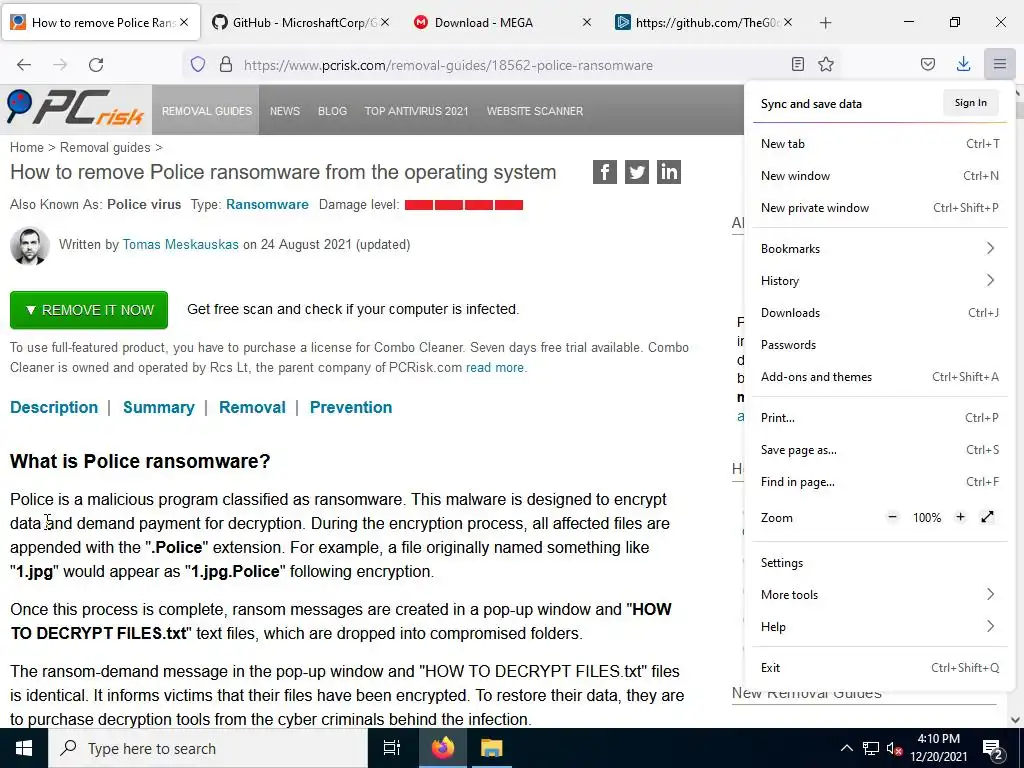
Task: Expand the History submenu
Action: tap(879, 280)
